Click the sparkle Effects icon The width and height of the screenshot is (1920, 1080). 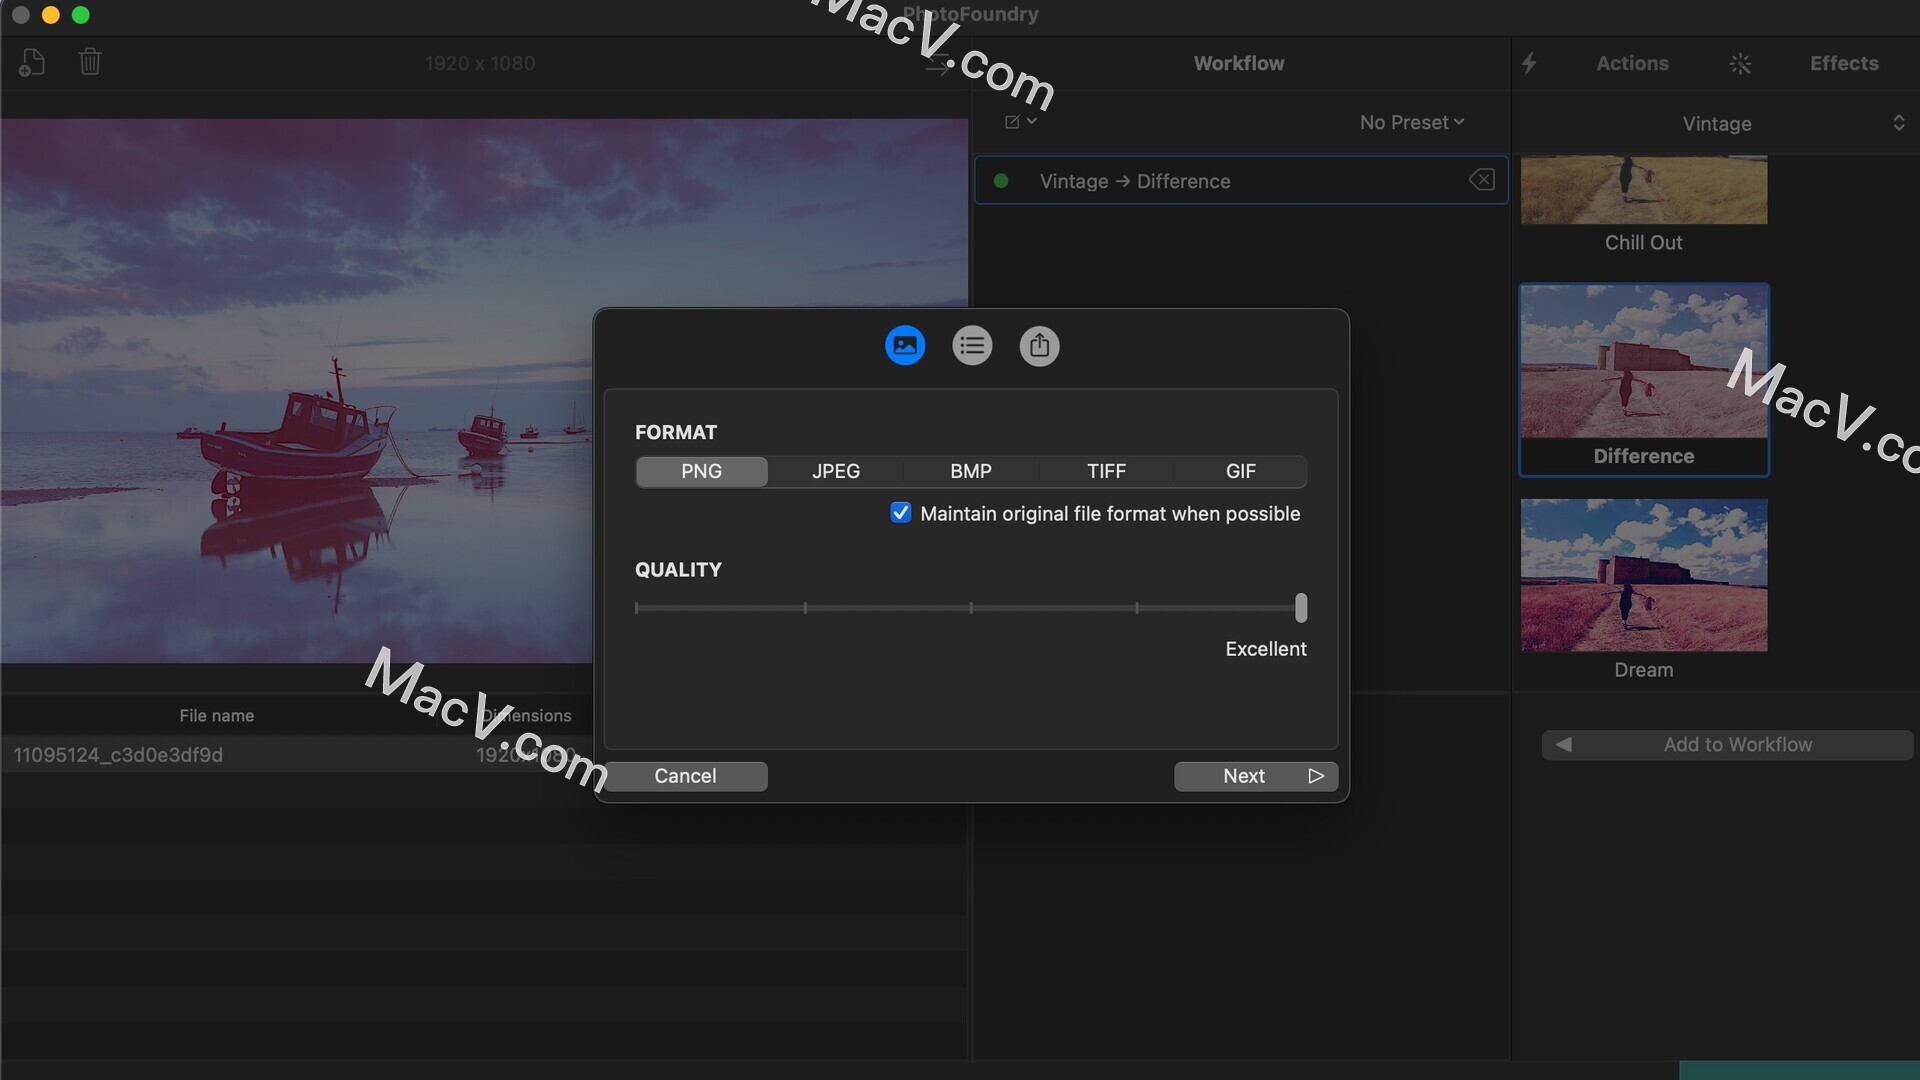(x=1740, y=63)
